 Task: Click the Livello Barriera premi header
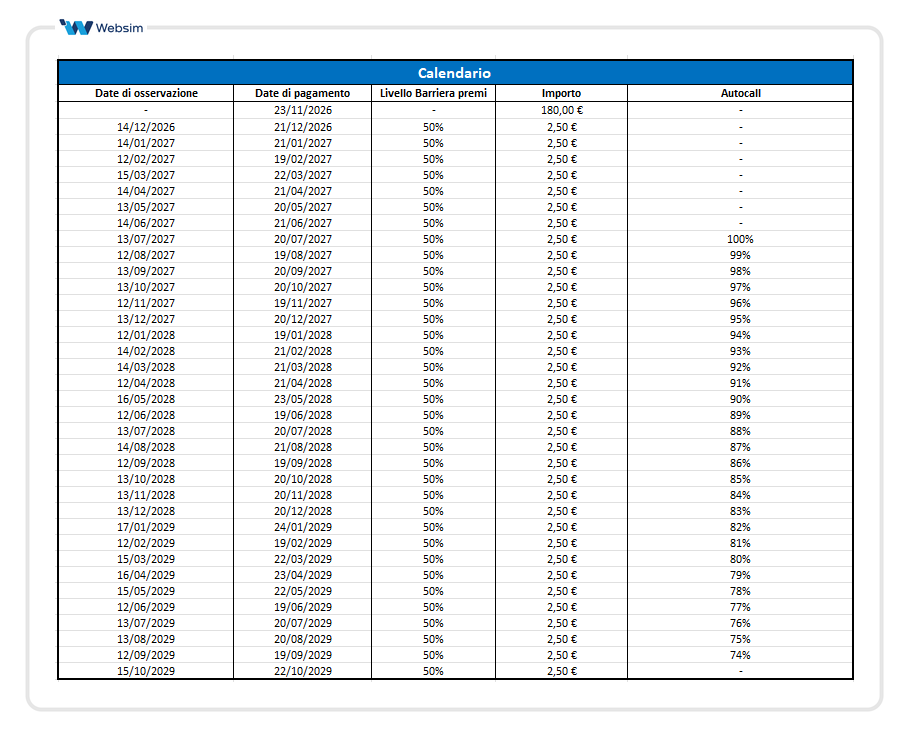(x=434, y=93)
